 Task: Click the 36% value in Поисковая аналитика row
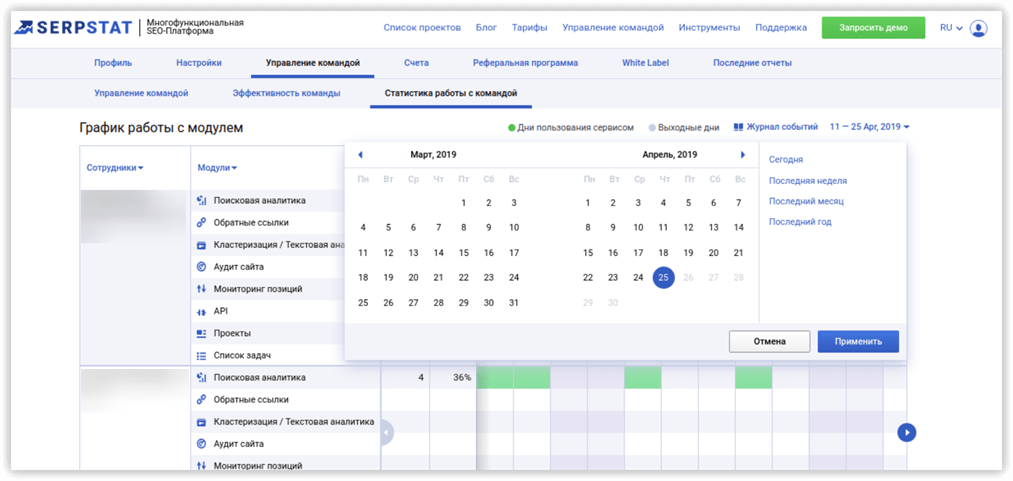pos(462,377)
